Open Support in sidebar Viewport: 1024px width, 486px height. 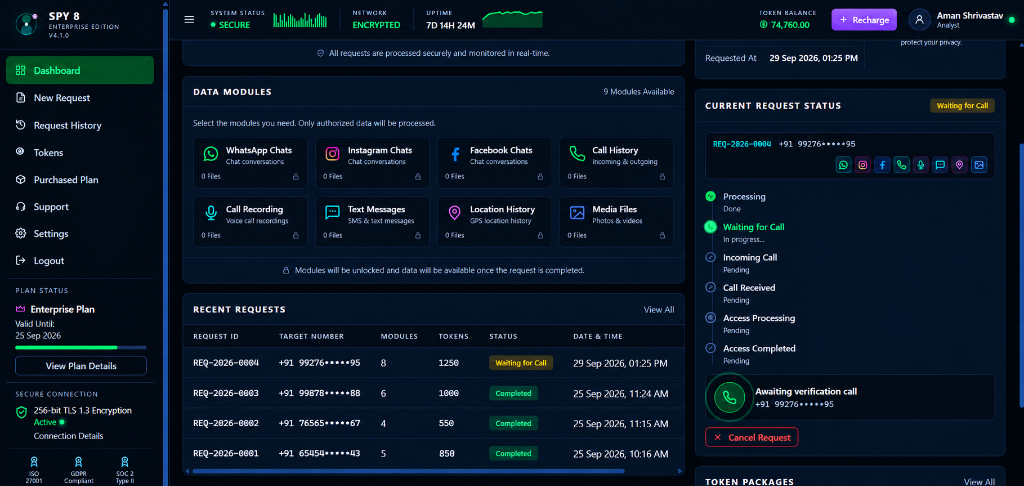pos(80,206)
